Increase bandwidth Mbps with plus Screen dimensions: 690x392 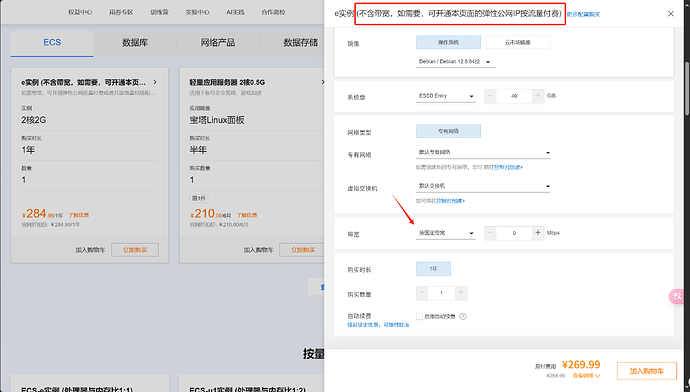tap(538, 233)
